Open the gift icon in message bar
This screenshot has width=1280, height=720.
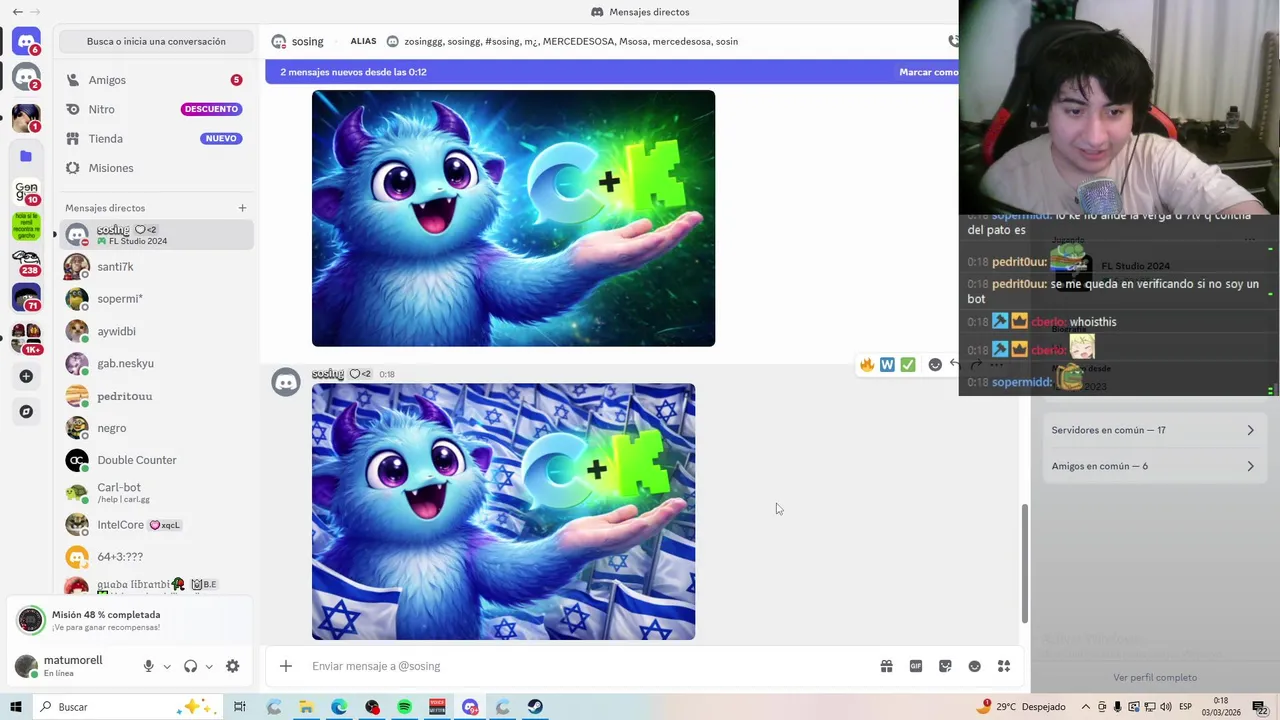click(886, 666)
